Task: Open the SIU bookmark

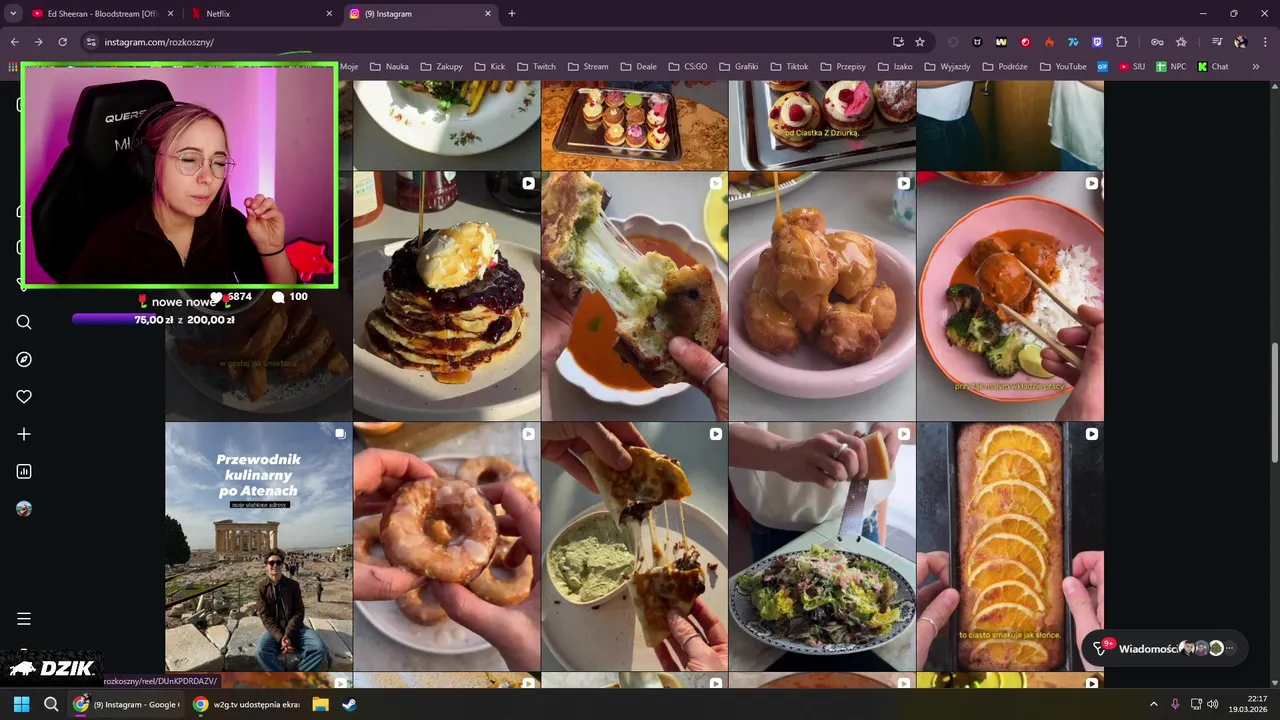Action: coord(1132,67)
